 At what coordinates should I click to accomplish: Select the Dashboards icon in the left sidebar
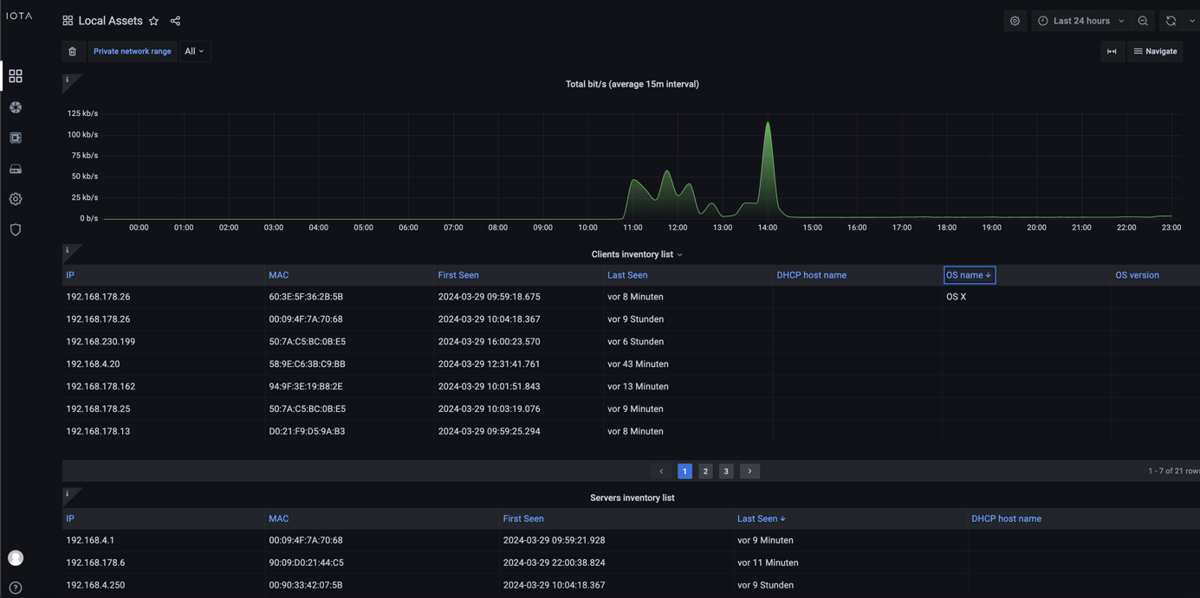(15, 75)
